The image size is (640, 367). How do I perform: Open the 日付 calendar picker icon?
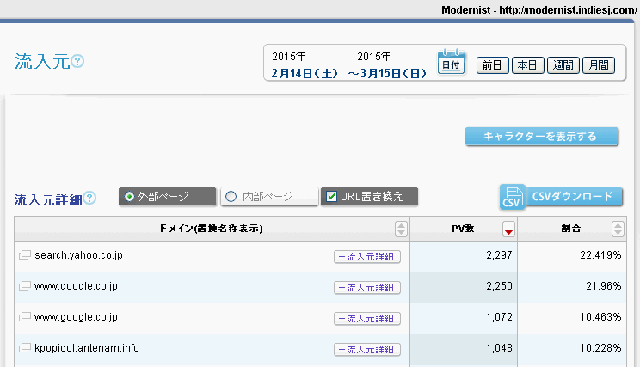click(x=451, y=62)
